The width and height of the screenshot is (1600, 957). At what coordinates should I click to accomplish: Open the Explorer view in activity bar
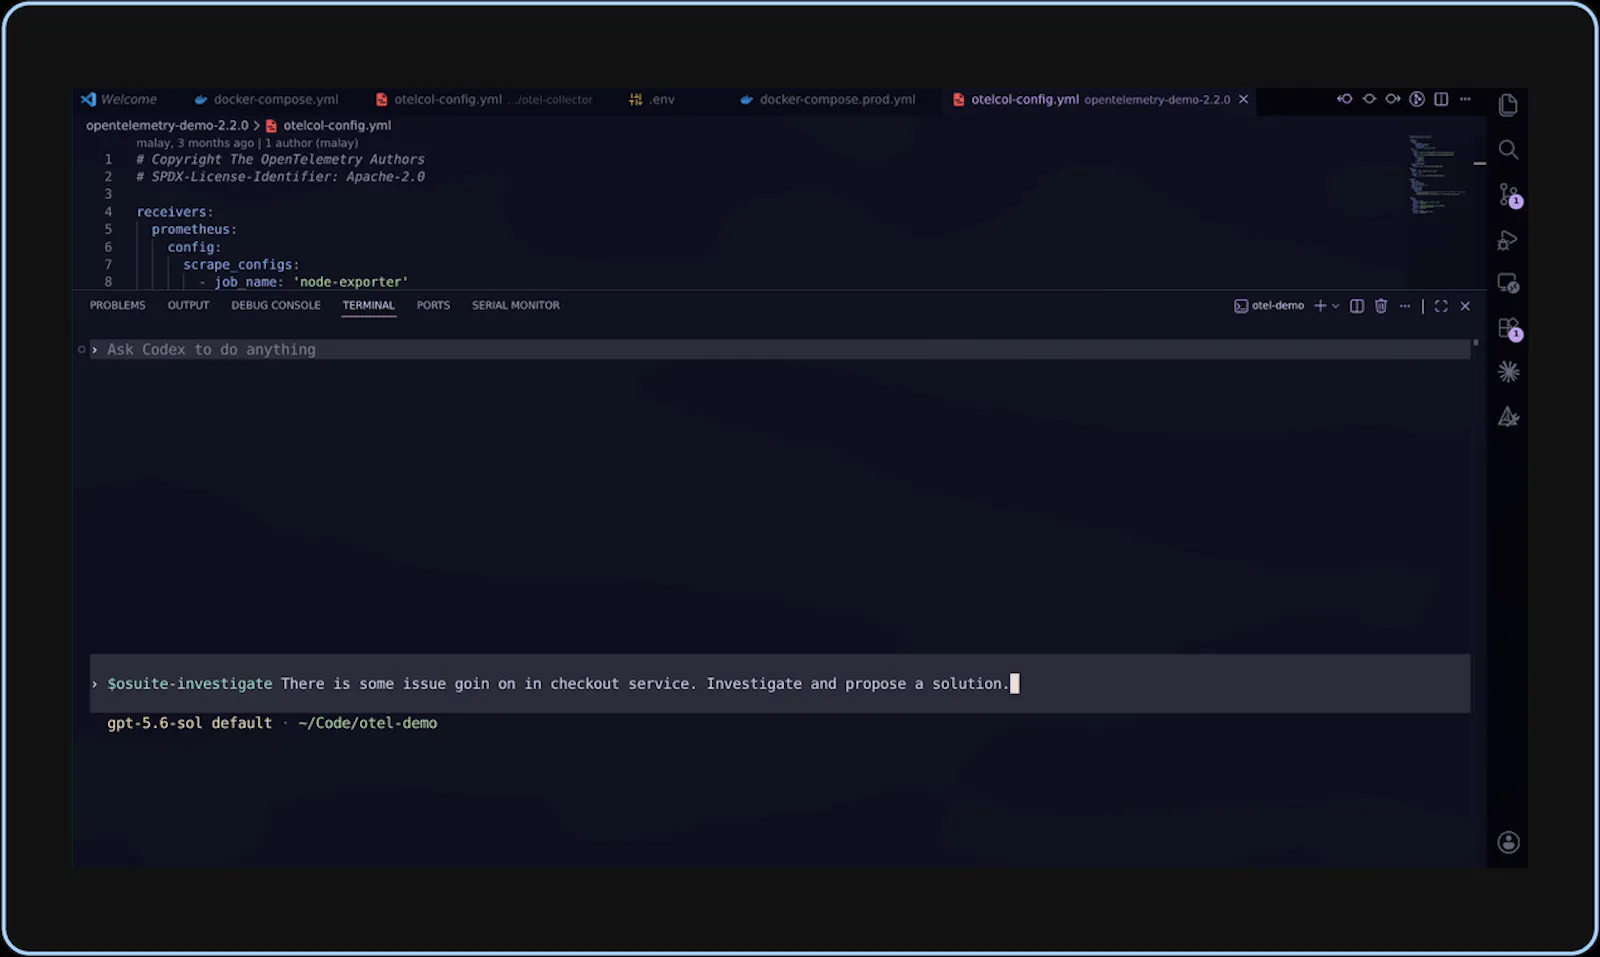tap(1508, 105)
